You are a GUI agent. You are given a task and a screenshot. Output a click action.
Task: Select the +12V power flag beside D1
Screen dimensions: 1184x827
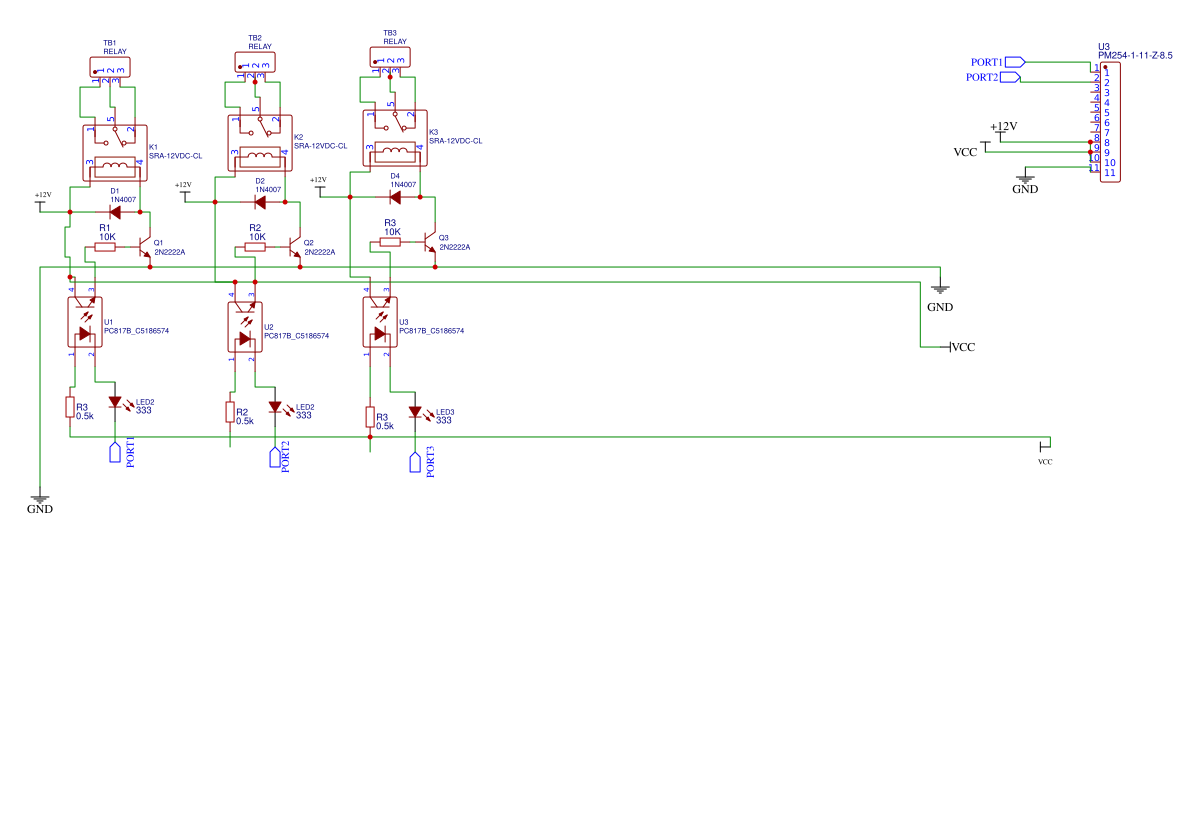41,203
